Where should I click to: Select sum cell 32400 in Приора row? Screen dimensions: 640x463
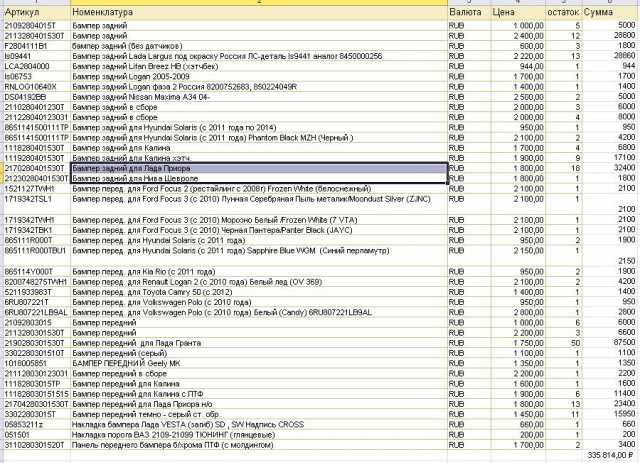point(610,168)
